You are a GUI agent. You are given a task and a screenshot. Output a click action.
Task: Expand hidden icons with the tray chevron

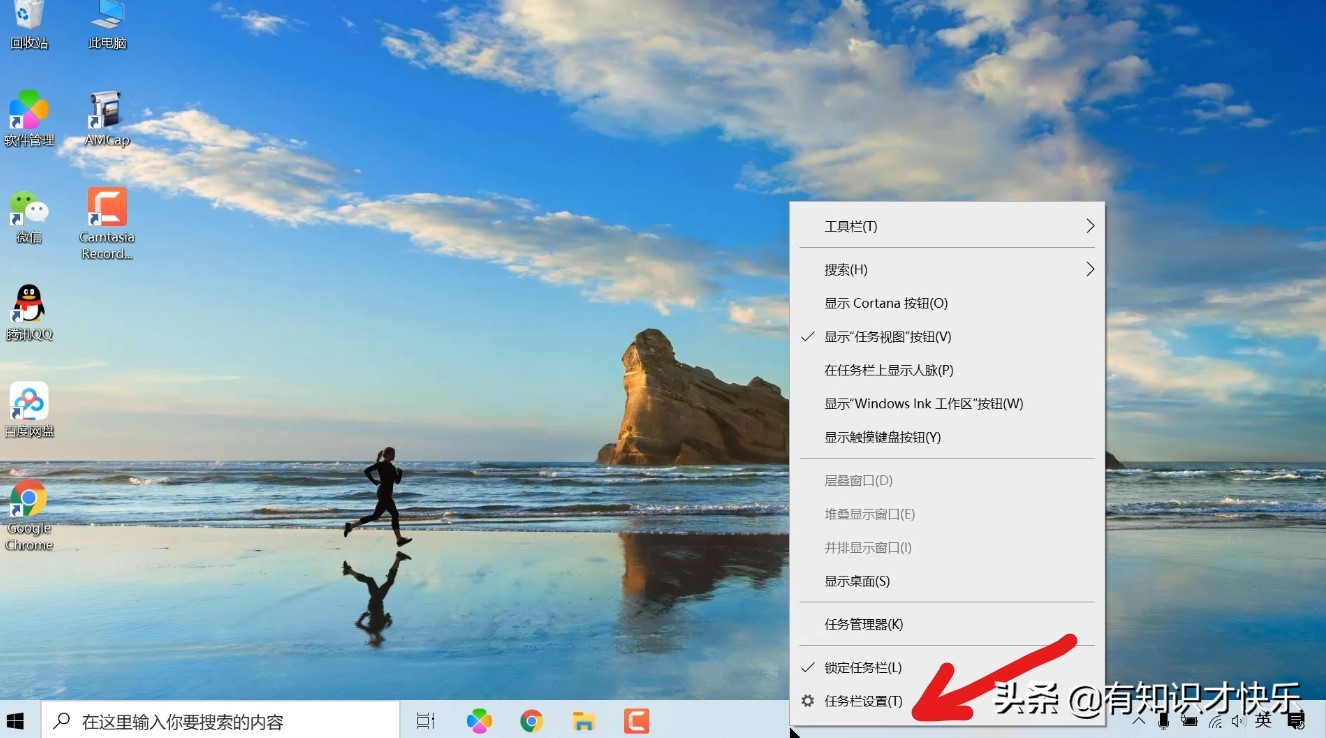tap(1137, 719)
